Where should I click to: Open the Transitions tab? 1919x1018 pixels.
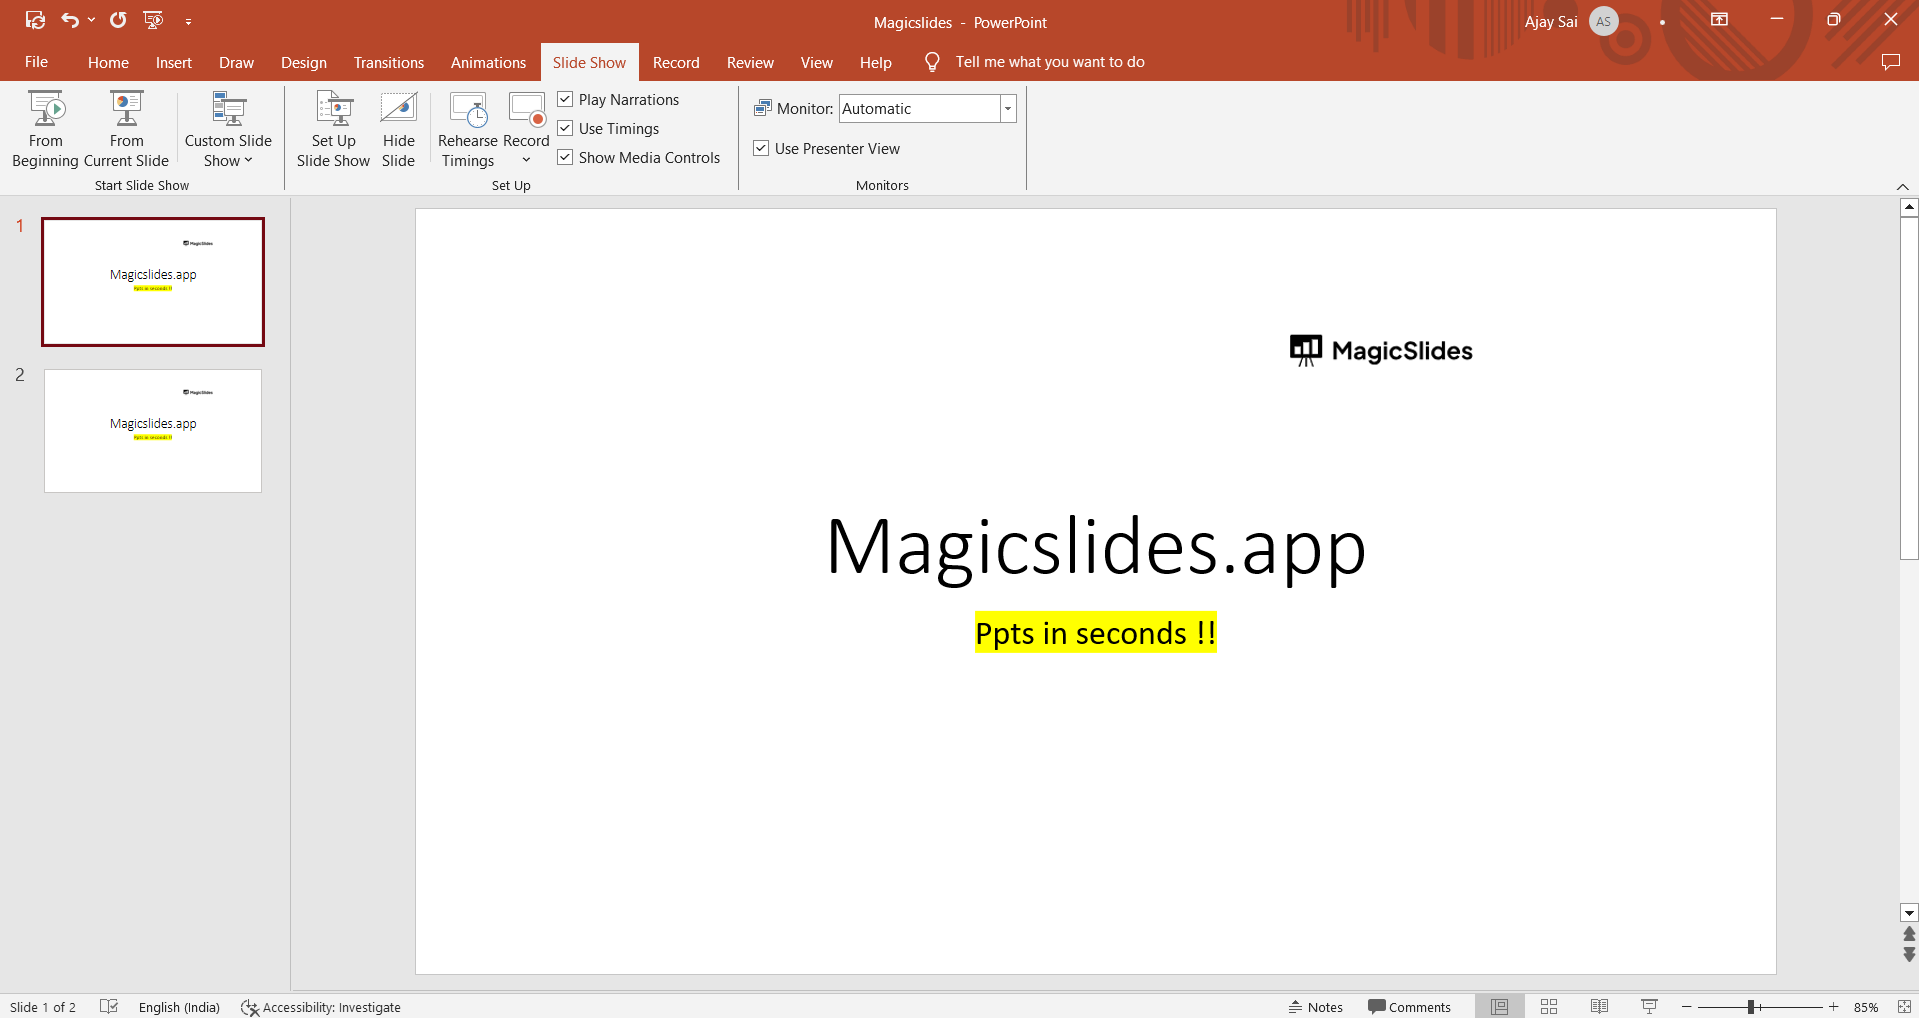388,62
